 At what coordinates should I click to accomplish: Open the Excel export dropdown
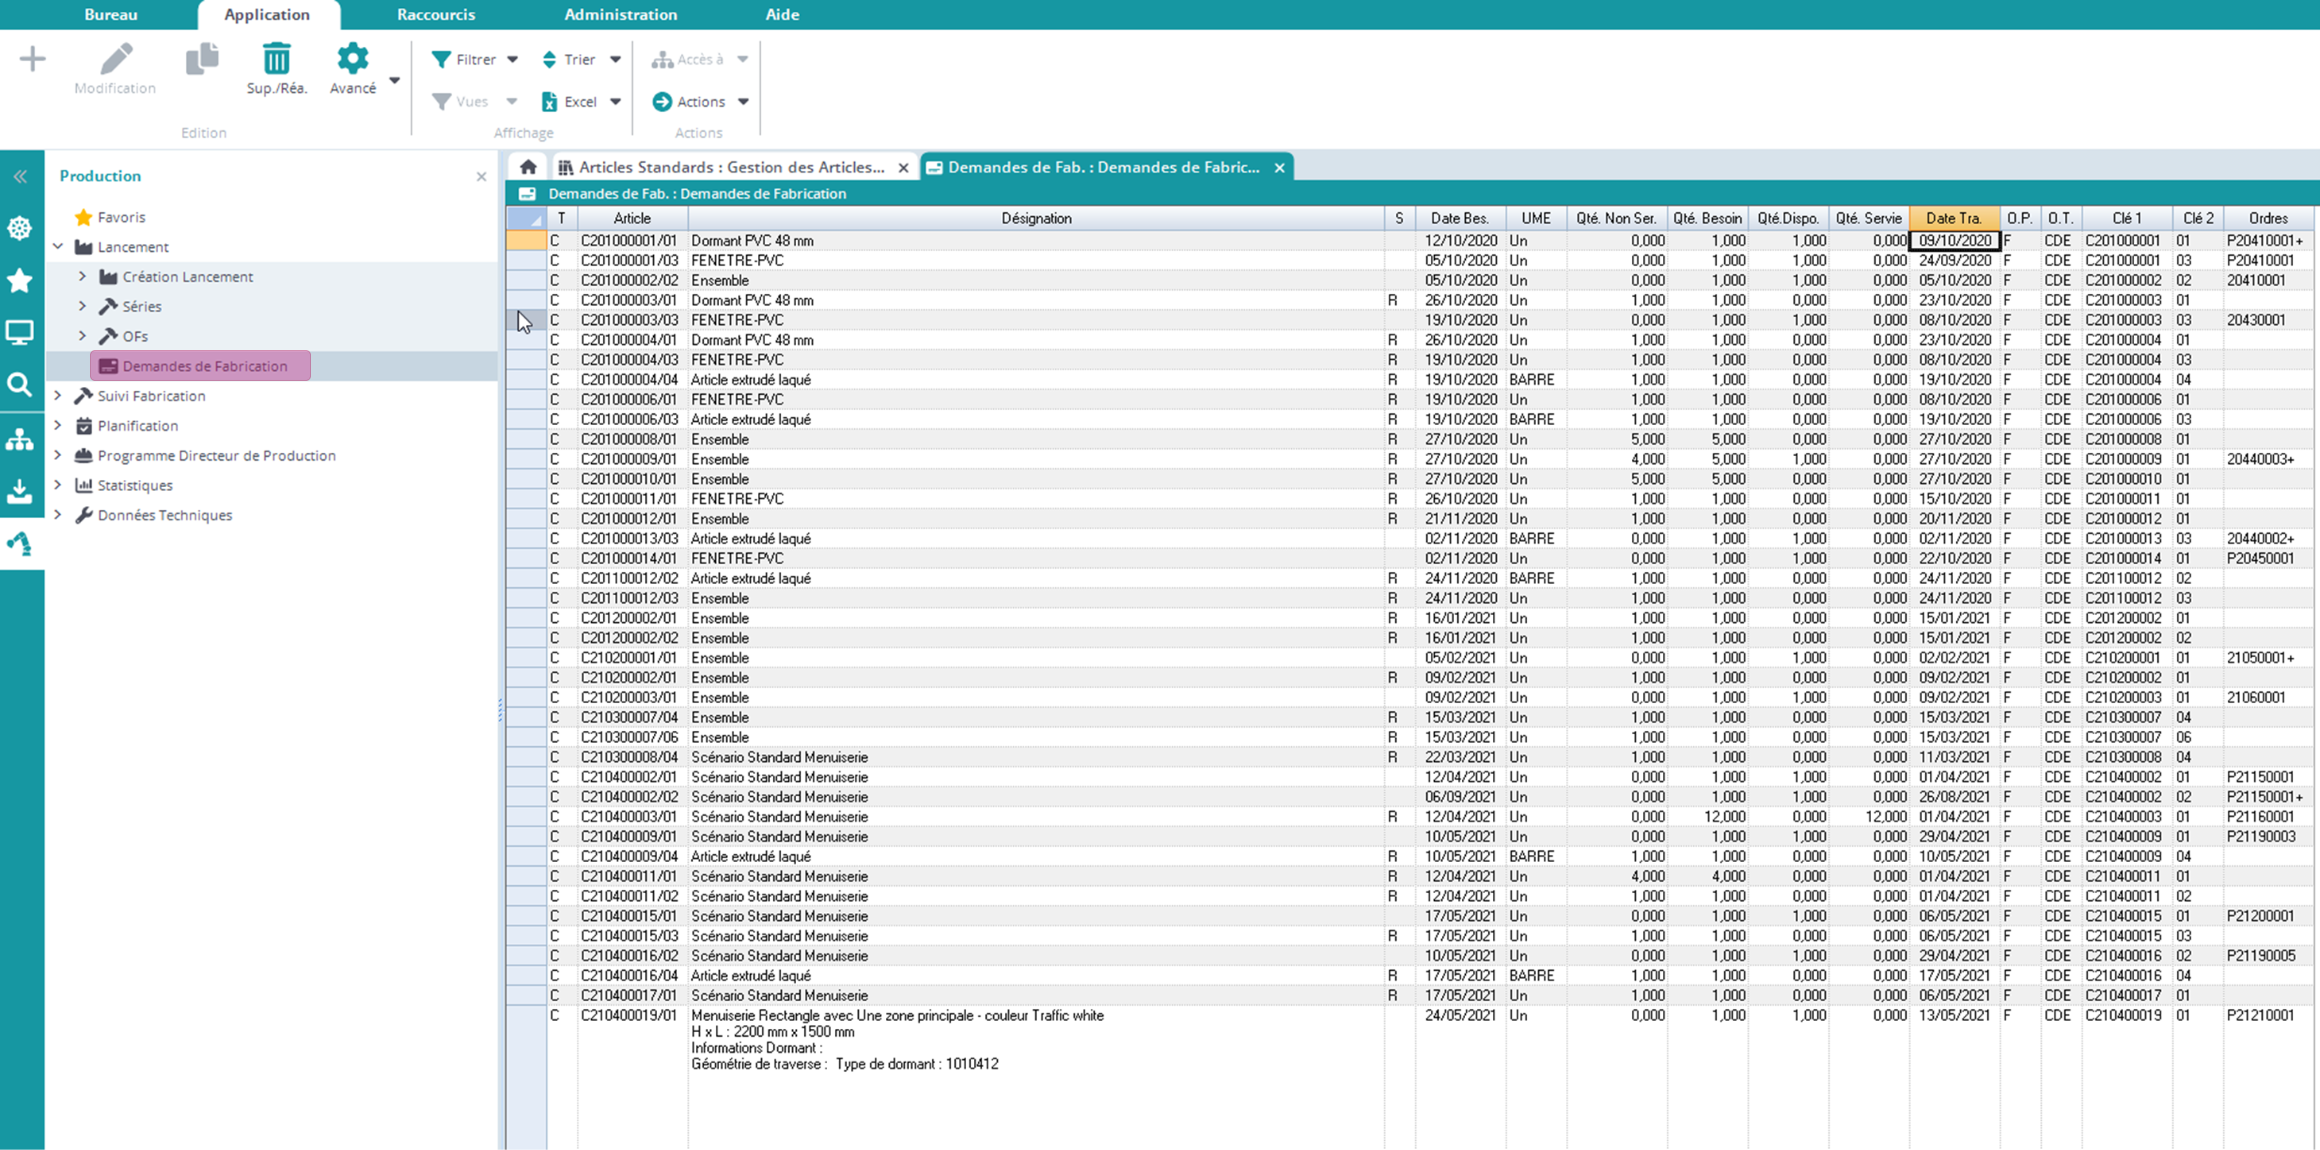coord(616,102)
